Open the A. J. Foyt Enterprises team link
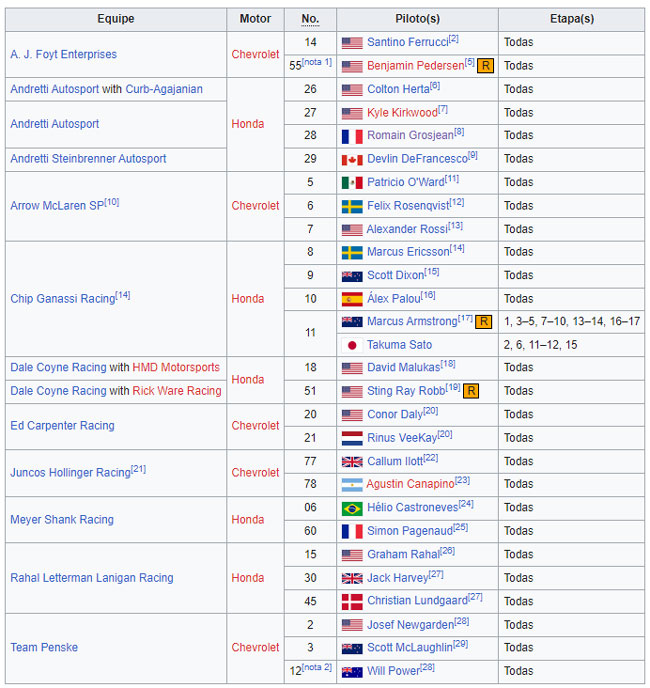 (x=64, y=54)
